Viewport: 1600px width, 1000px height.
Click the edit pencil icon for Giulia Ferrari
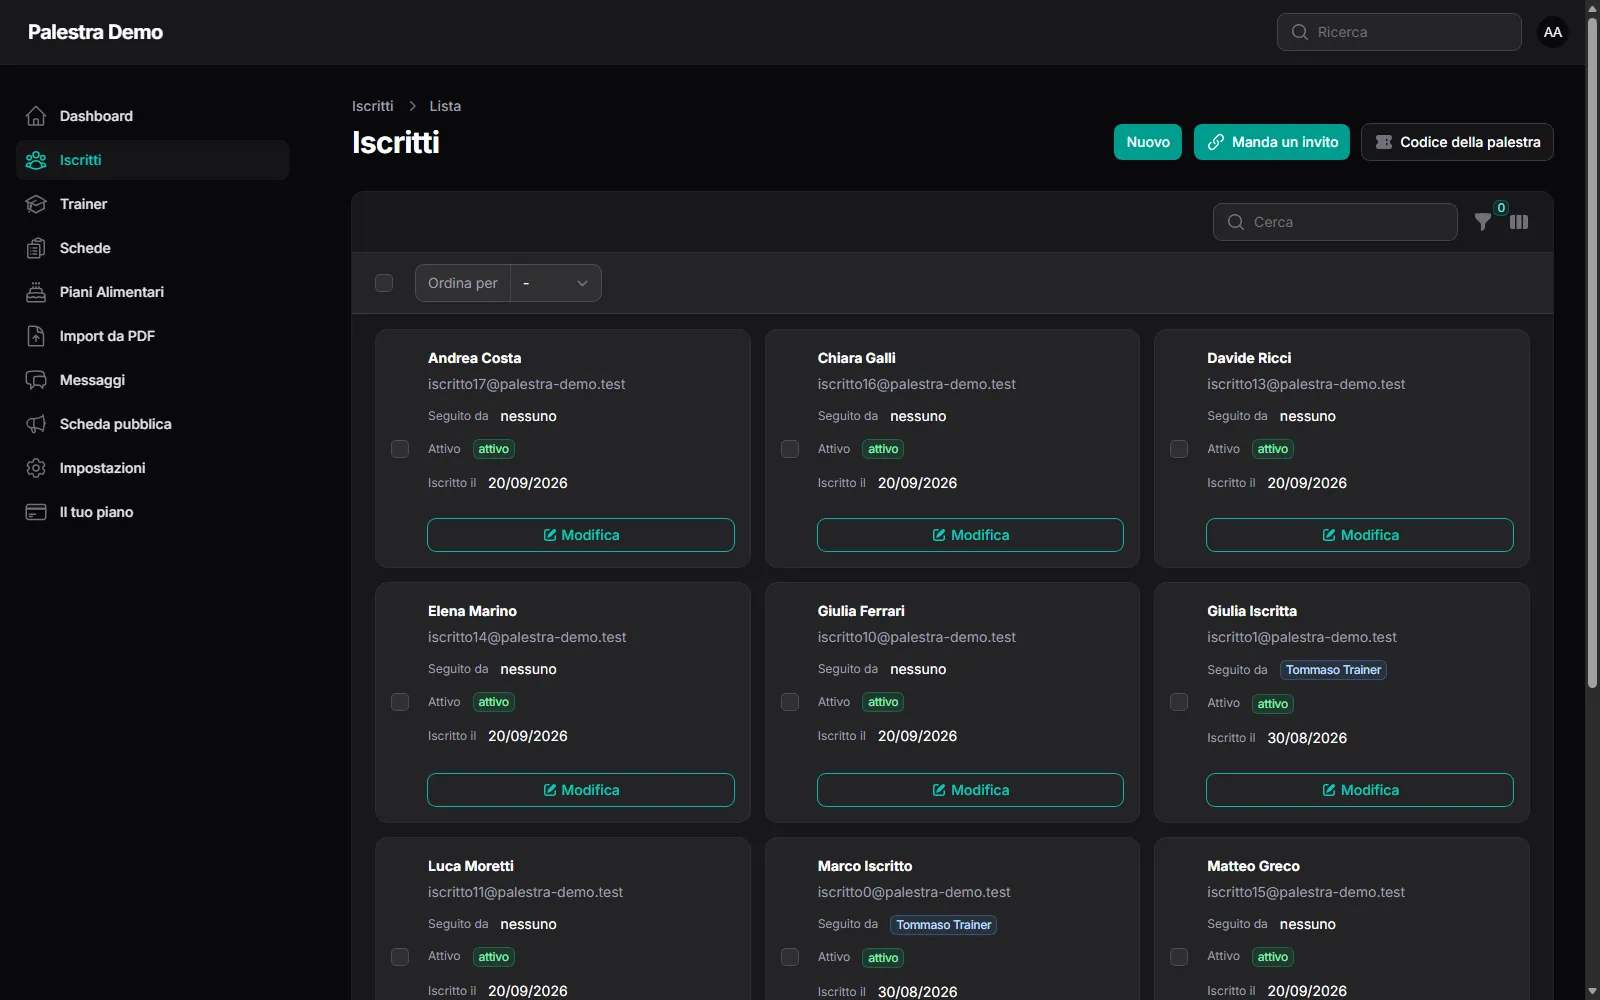939,790
